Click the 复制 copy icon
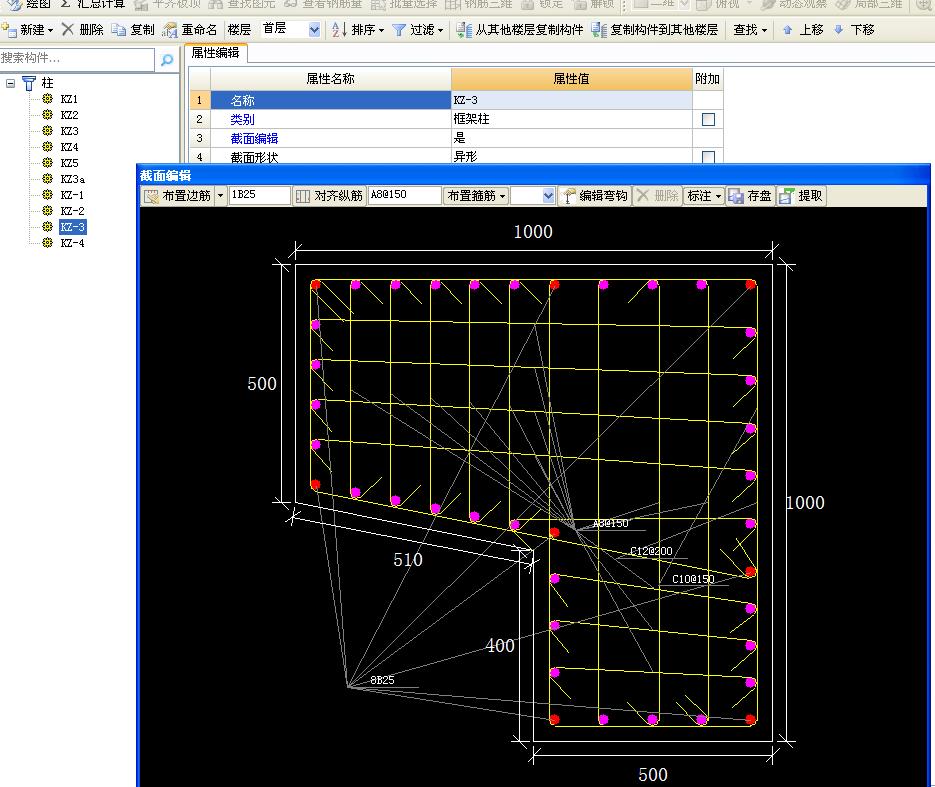This screenshot has height=787, width=935. click(119, 29)
